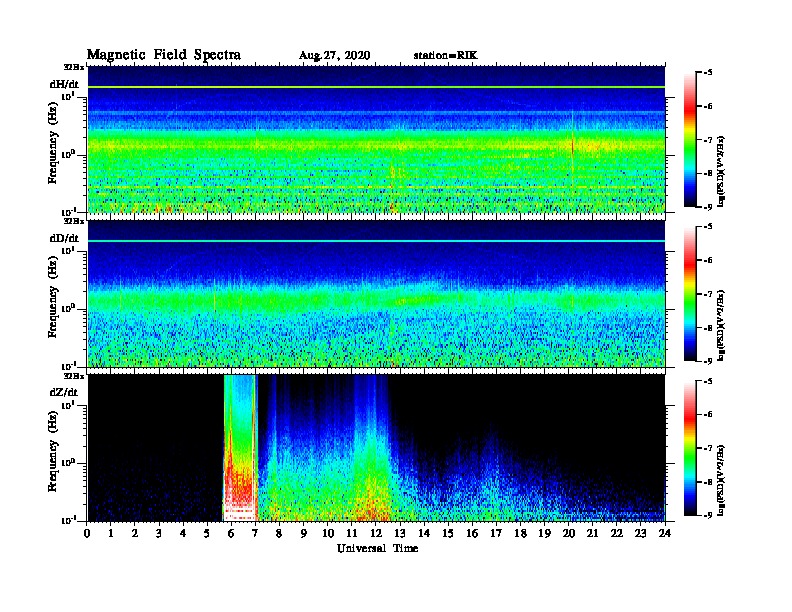Screen dimensions: 792x612
Task: Click hour tick label "5" on time axis
Action: 207,533
